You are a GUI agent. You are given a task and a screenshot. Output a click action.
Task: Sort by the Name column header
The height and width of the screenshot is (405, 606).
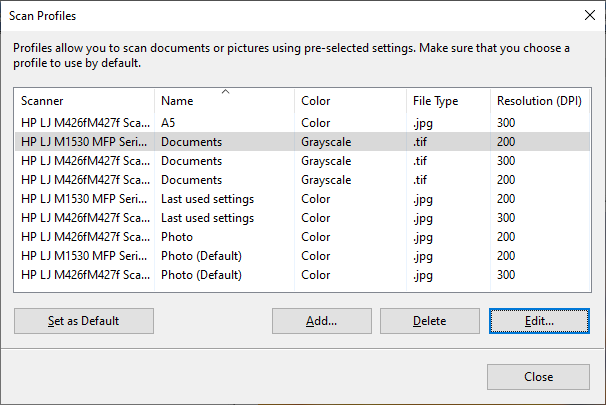(x=224, y=101)
